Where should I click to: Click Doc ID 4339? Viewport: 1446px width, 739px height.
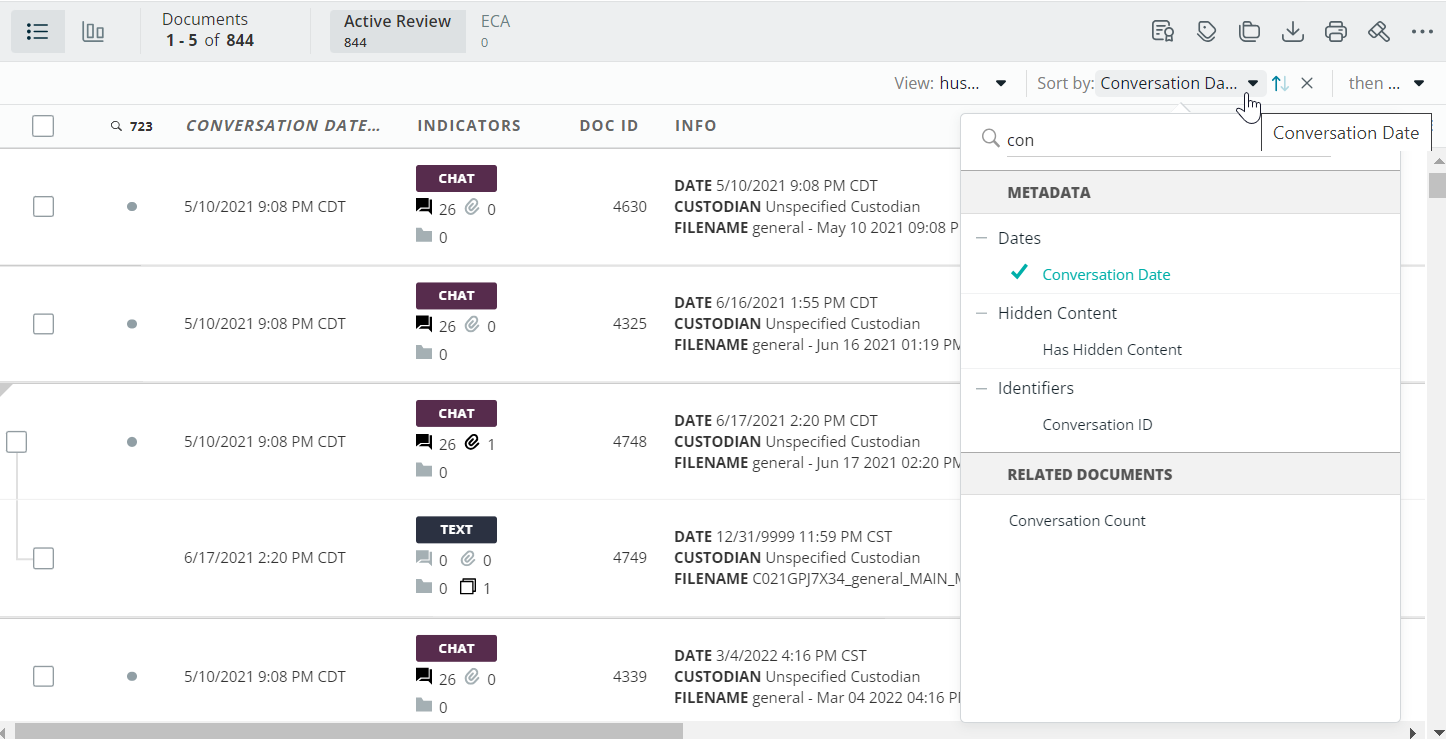pyautogui.click(x=630, y=677)
